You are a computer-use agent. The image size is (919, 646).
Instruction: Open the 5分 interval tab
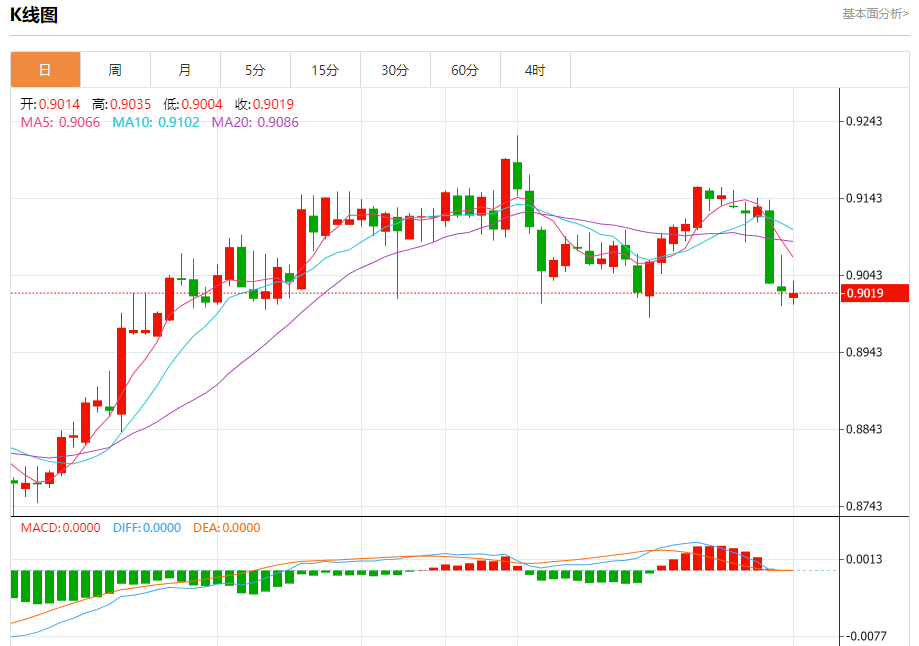click(x=256, y=70)
